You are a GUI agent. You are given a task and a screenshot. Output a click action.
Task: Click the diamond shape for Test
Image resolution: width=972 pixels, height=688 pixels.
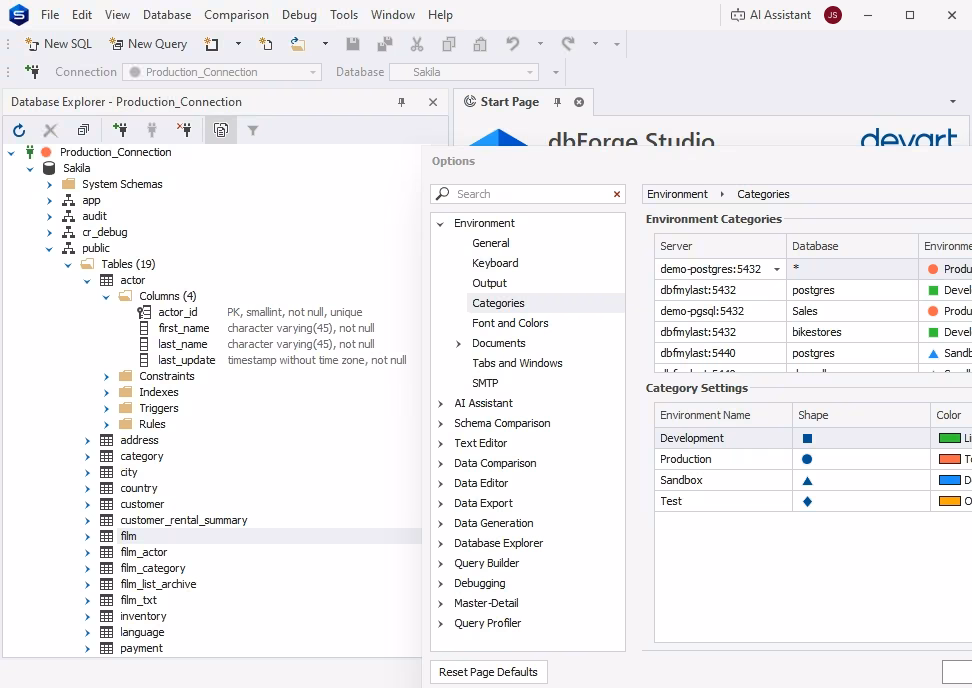click(807, 501)
